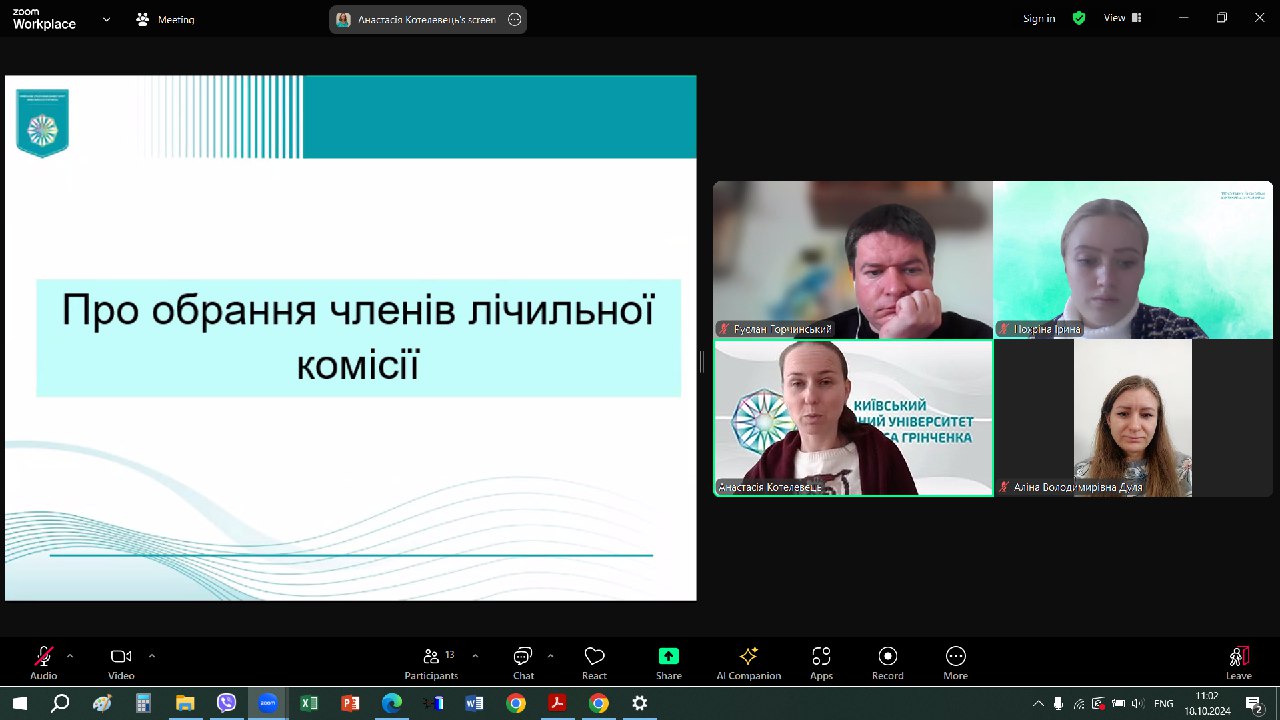Screen dimensions: 1280x720
Task: Click the Sign in link
Action: pos(1037,18)
